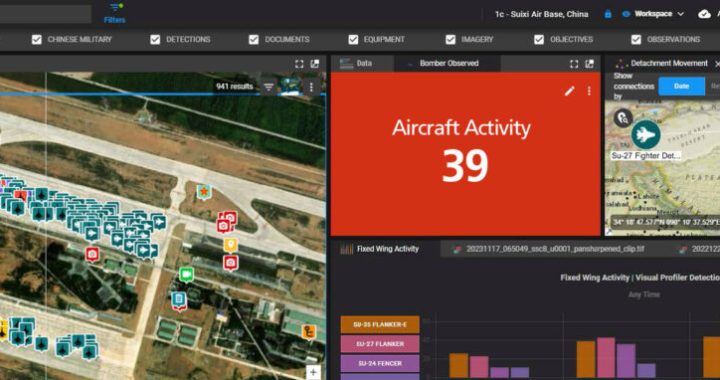The image size is (720, 380).
Task: Open the Filters panel icon
Action: [114, 8]
